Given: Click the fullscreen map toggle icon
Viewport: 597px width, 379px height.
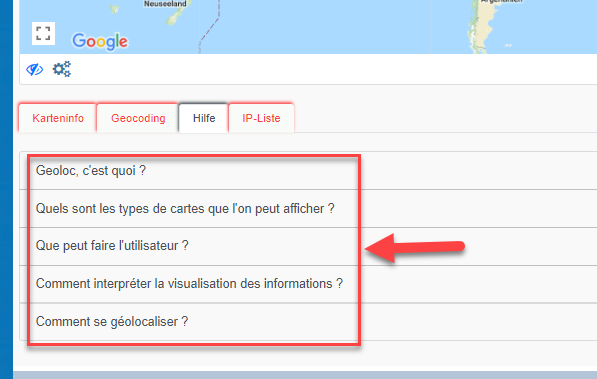Looking at the screenshot, I should tap(43, 34).
